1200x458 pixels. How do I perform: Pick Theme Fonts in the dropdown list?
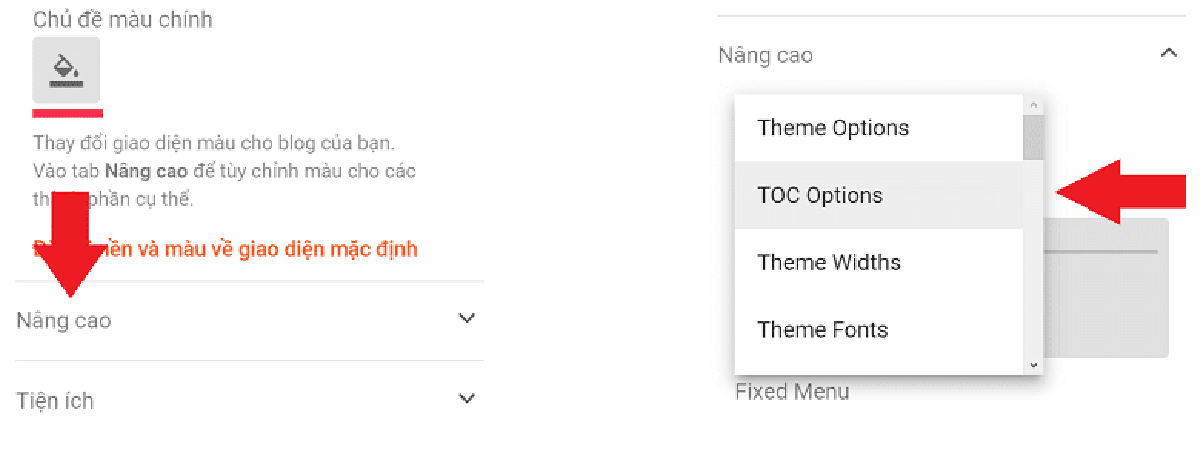[822, 329]
